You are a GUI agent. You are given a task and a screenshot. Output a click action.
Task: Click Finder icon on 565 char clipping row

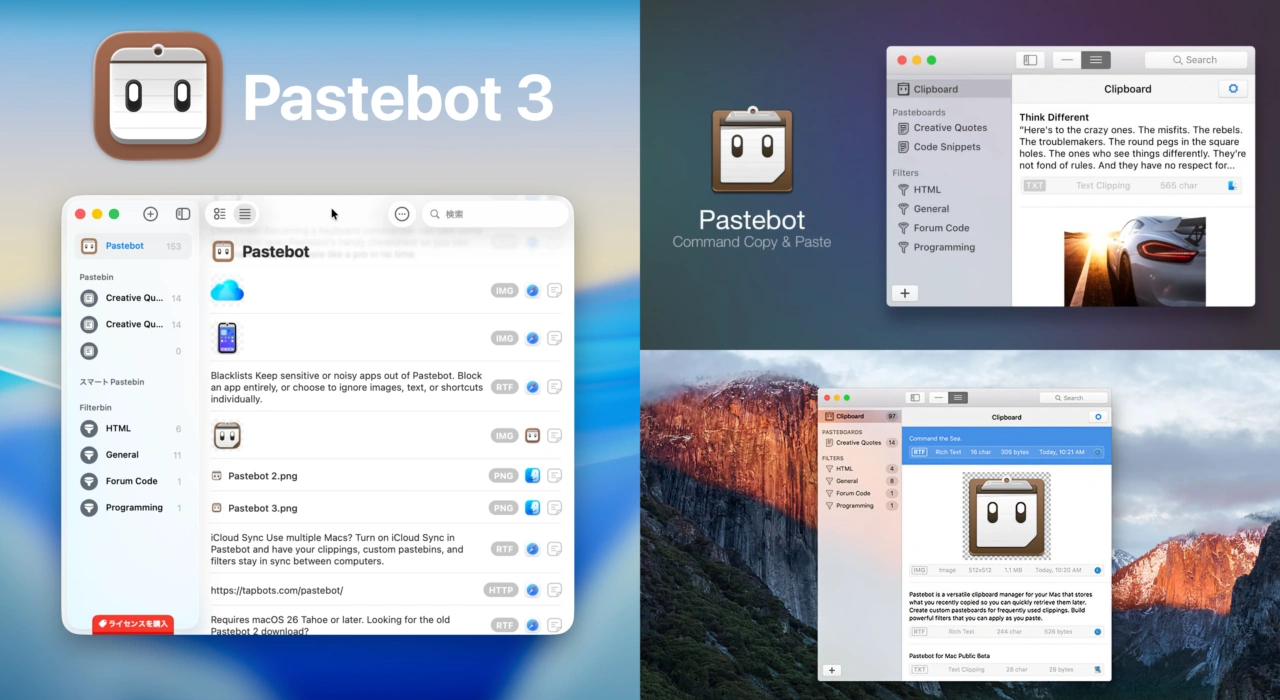pos(1232,186)
